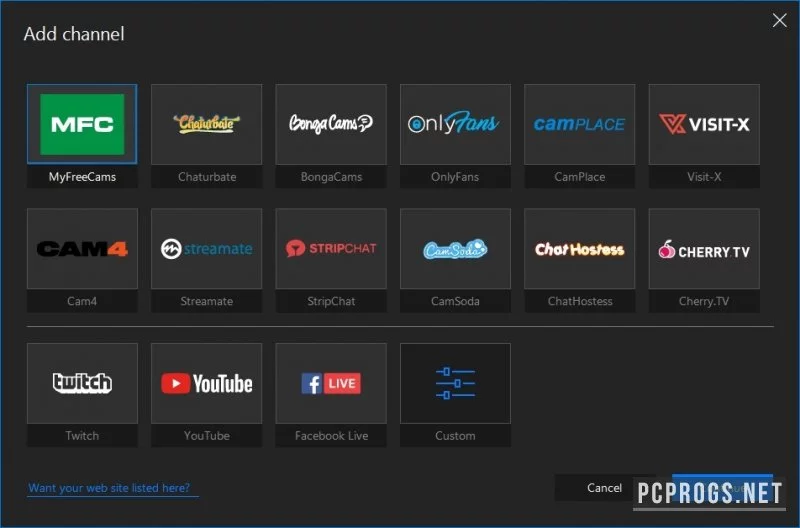The width and height of the screenshot is (800, 528).
Task: Select the MyFreeCams MFC green logo tile
Action: [x=82, y=124]
